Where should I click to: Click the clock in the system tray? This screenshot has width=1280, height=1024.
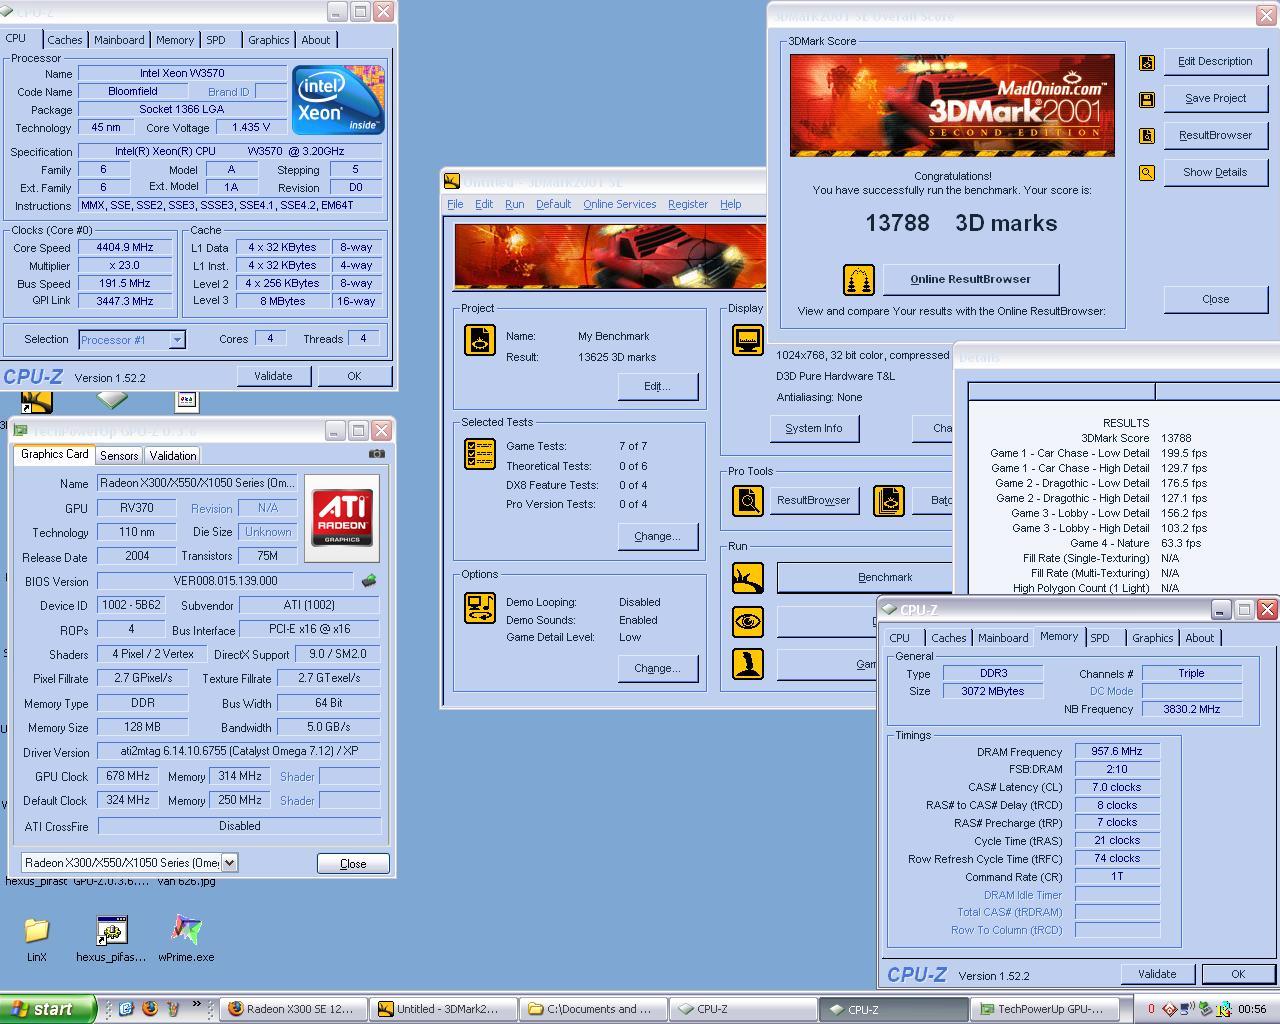(1252, 1009)
